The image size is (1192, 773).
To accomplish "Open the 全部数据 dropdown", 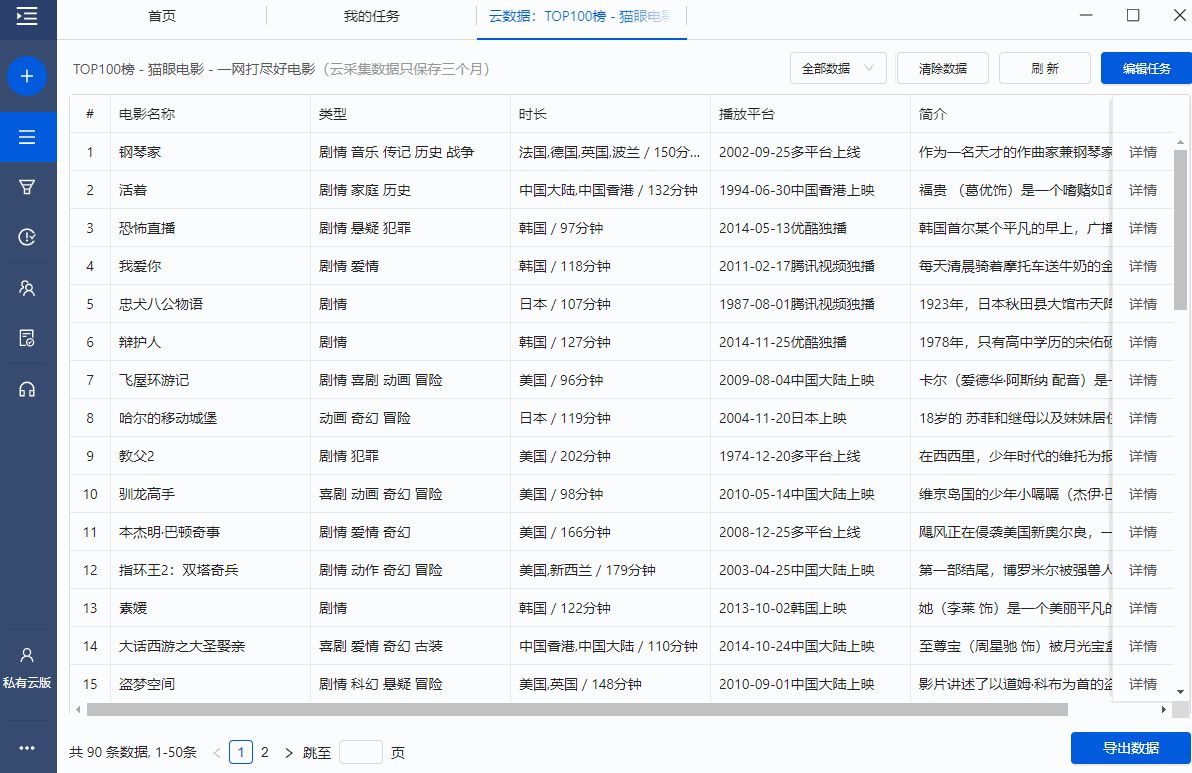I will point(838,68).
